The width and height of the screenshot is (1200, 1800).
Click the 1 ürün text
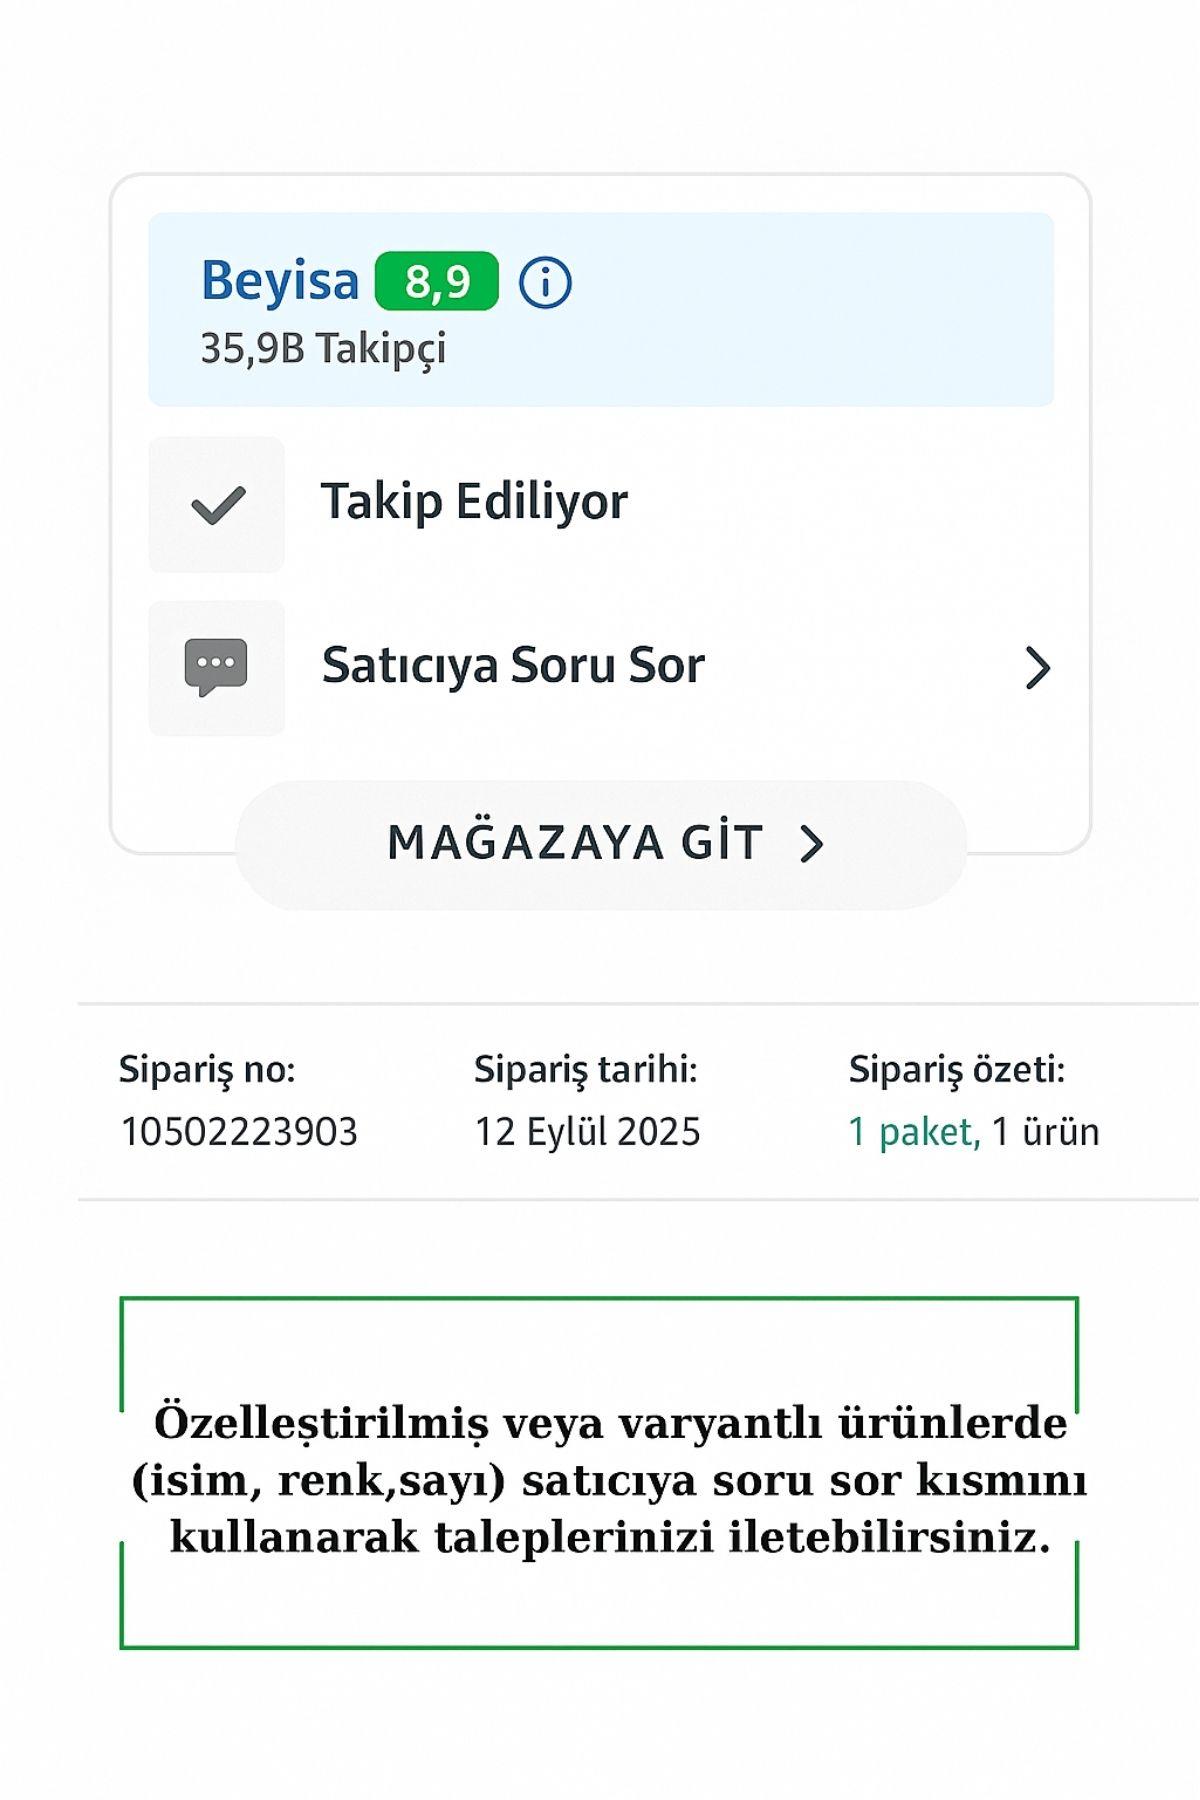click(x=1045, y=1132)
